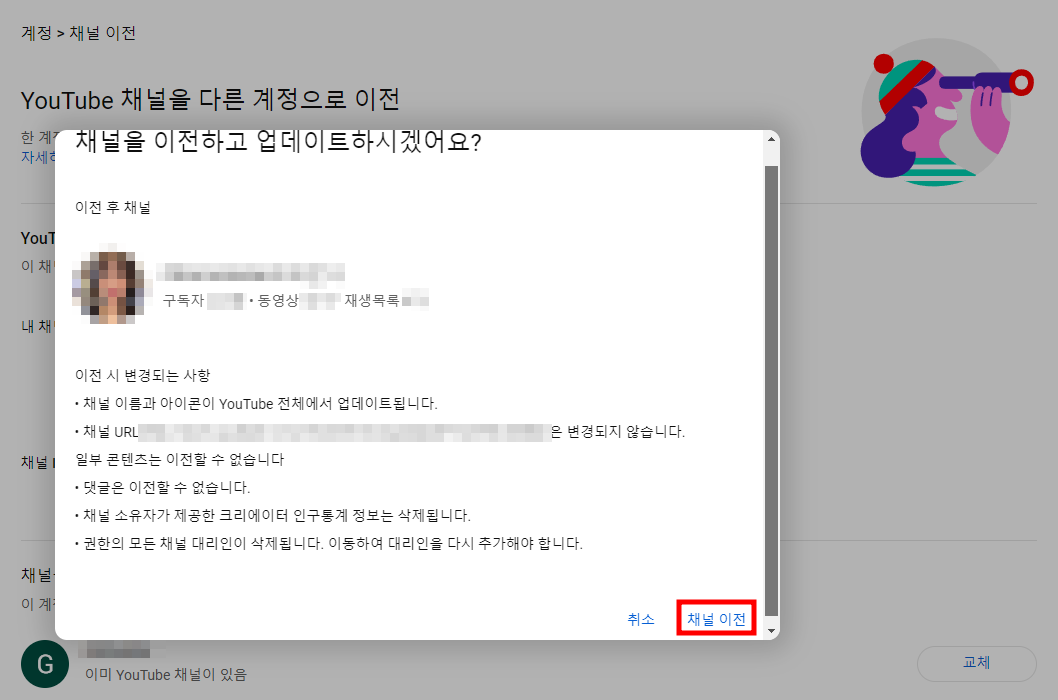Image resolution: width=1058 pixels, height=700 pixels.
Task: Click the dialog's vertical scrollbar thumb
Action: (771, 390)
